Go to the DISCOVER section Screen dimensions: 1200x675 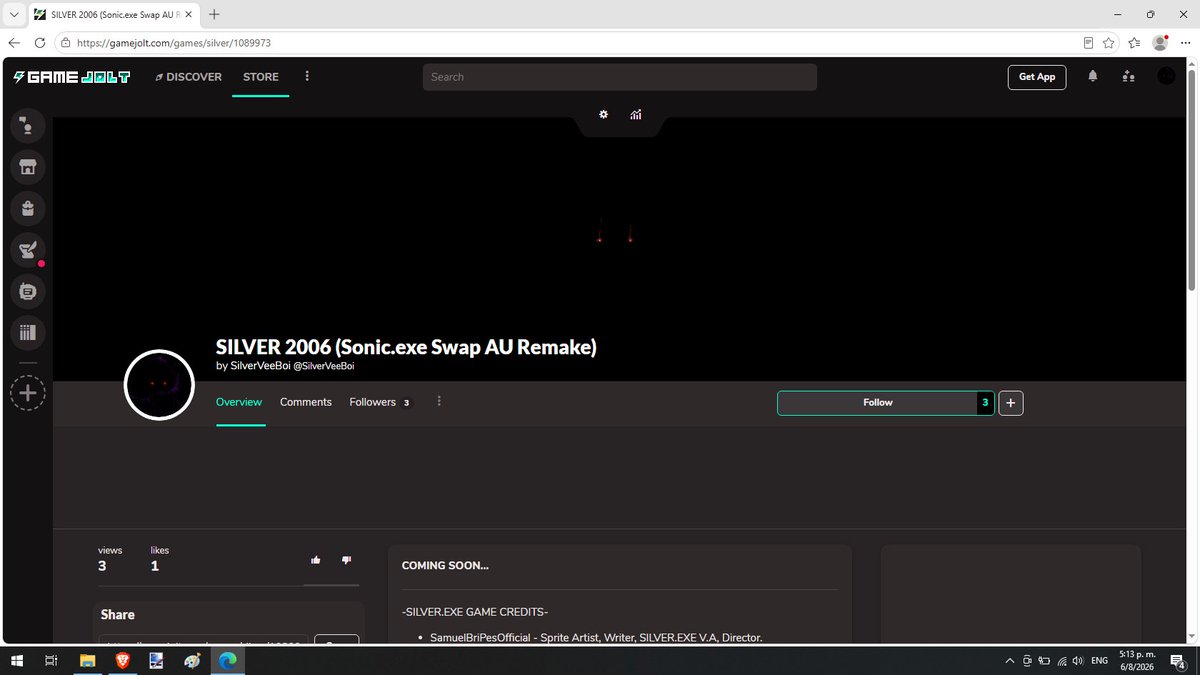188,77
